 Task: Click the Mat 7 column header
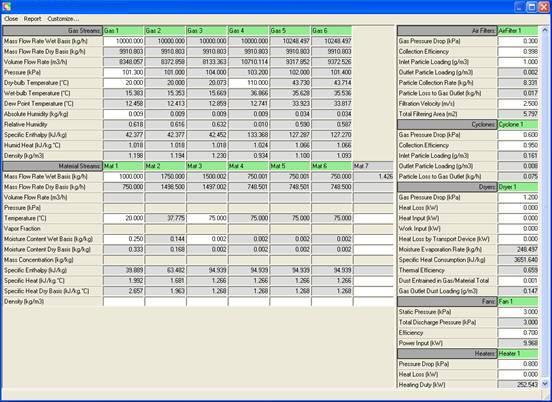[x=373, y=166]
